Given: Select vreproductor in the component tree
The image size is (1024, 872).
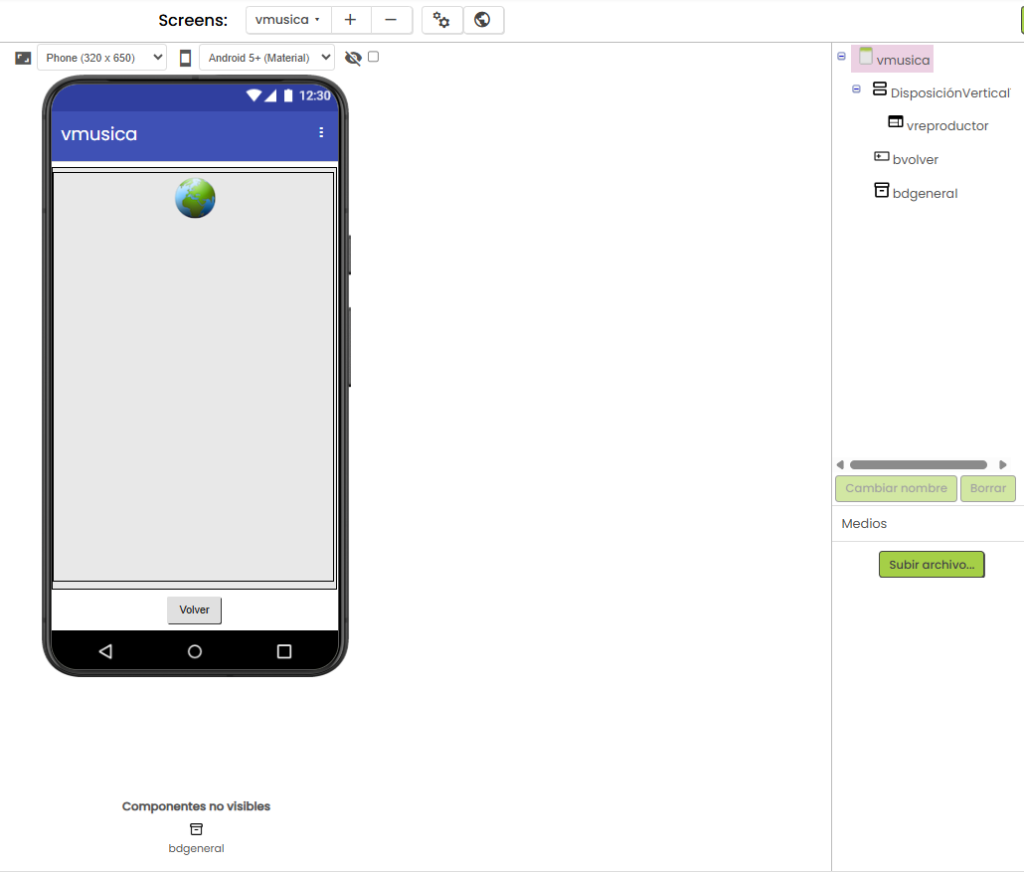Looking at the screenshot, I should pos(946,126).
